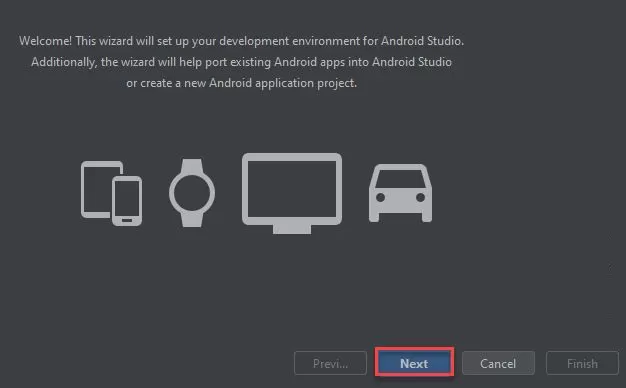Click the windshield of the car icon

[400, 179]
